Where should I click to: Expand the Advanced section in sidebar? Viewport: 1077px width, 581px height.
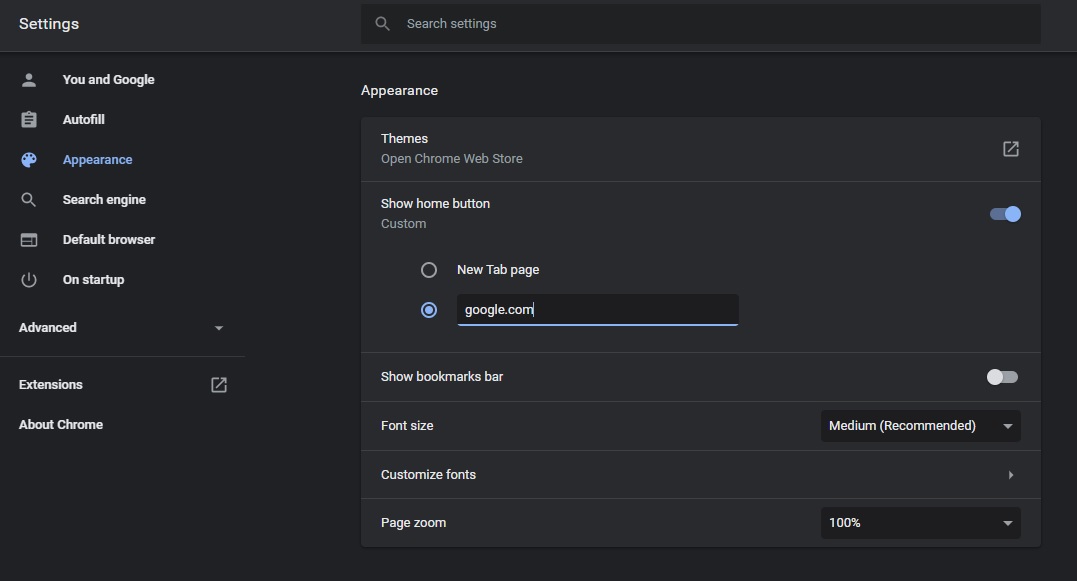click(121, 328)
